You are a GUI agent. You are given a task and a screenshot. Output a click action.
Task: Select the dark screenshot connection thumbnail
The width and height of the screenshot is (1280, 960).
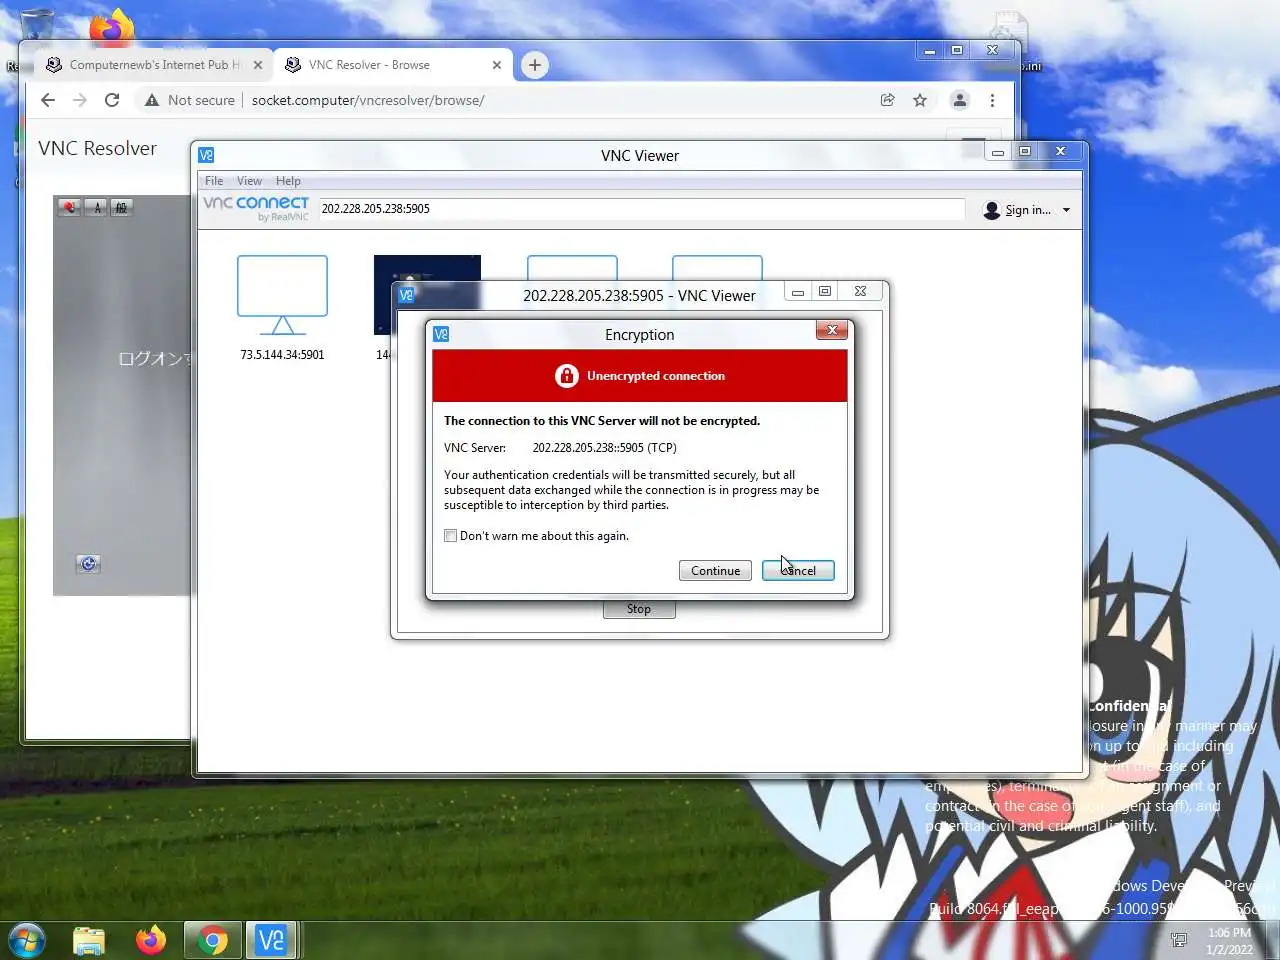[427, 294]
